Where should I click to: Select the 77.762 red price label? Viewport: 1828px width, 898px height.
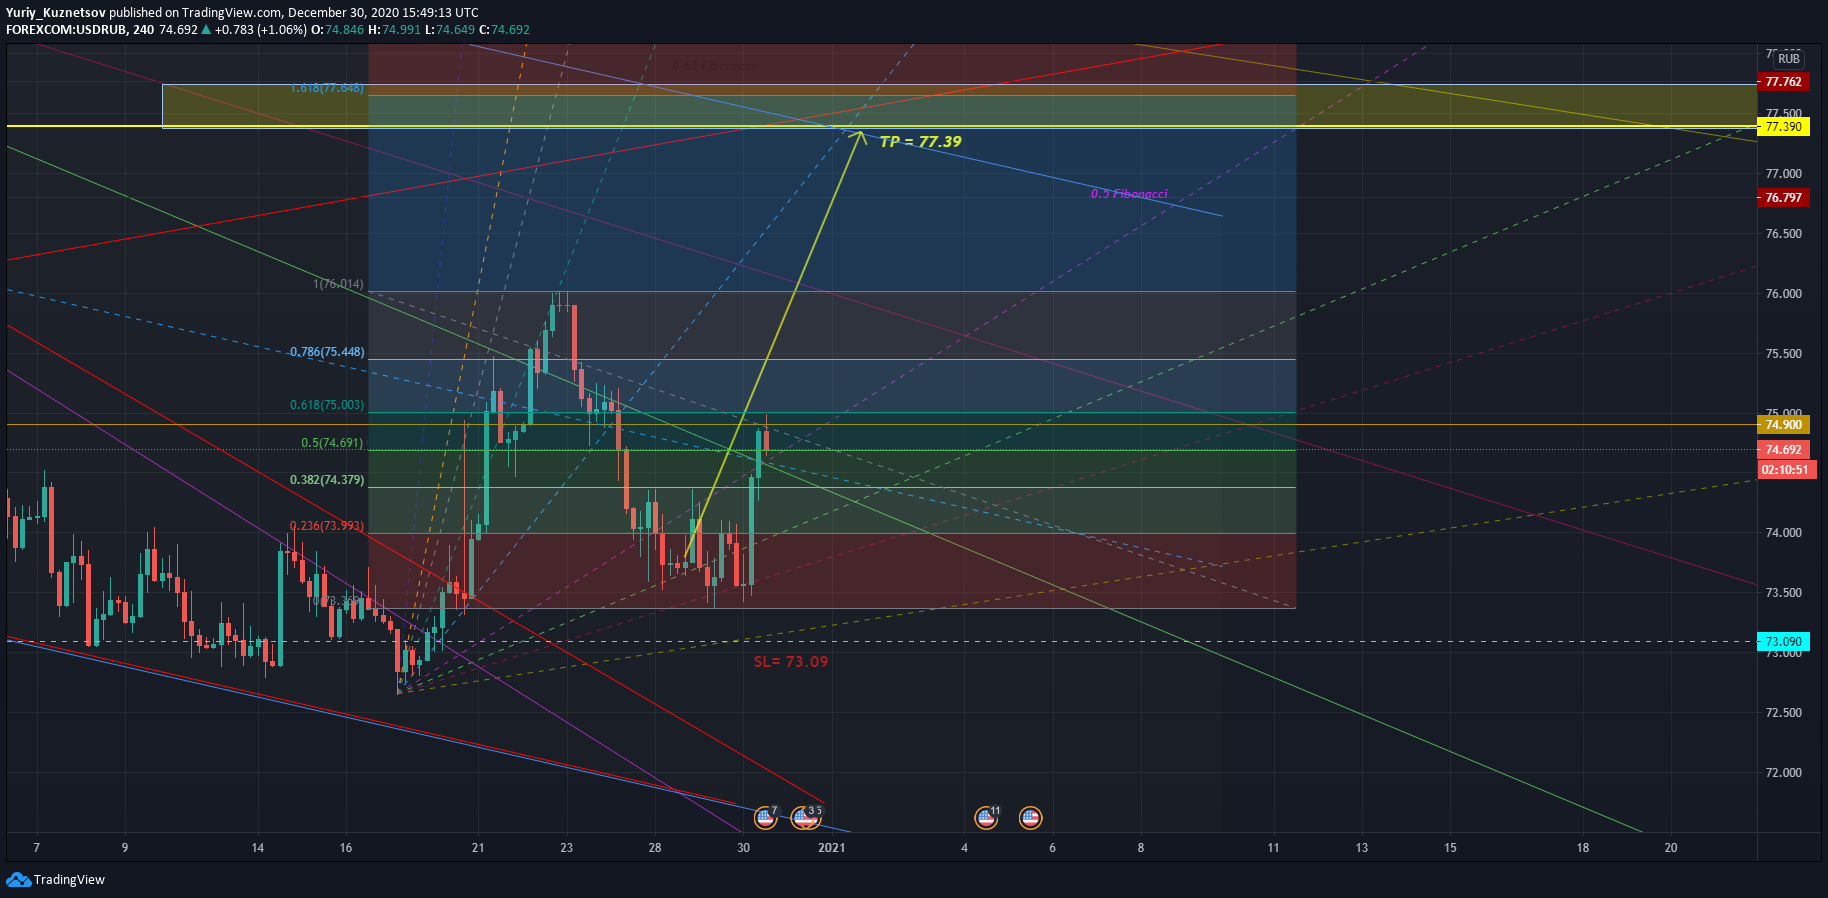click(x=1783, y=82)
